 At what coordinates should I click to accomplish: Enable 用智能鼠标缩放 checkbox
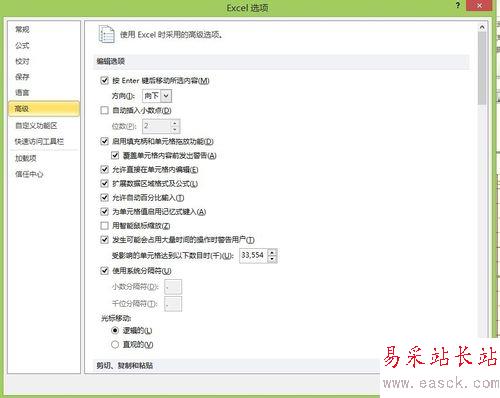tap(104, 226)
